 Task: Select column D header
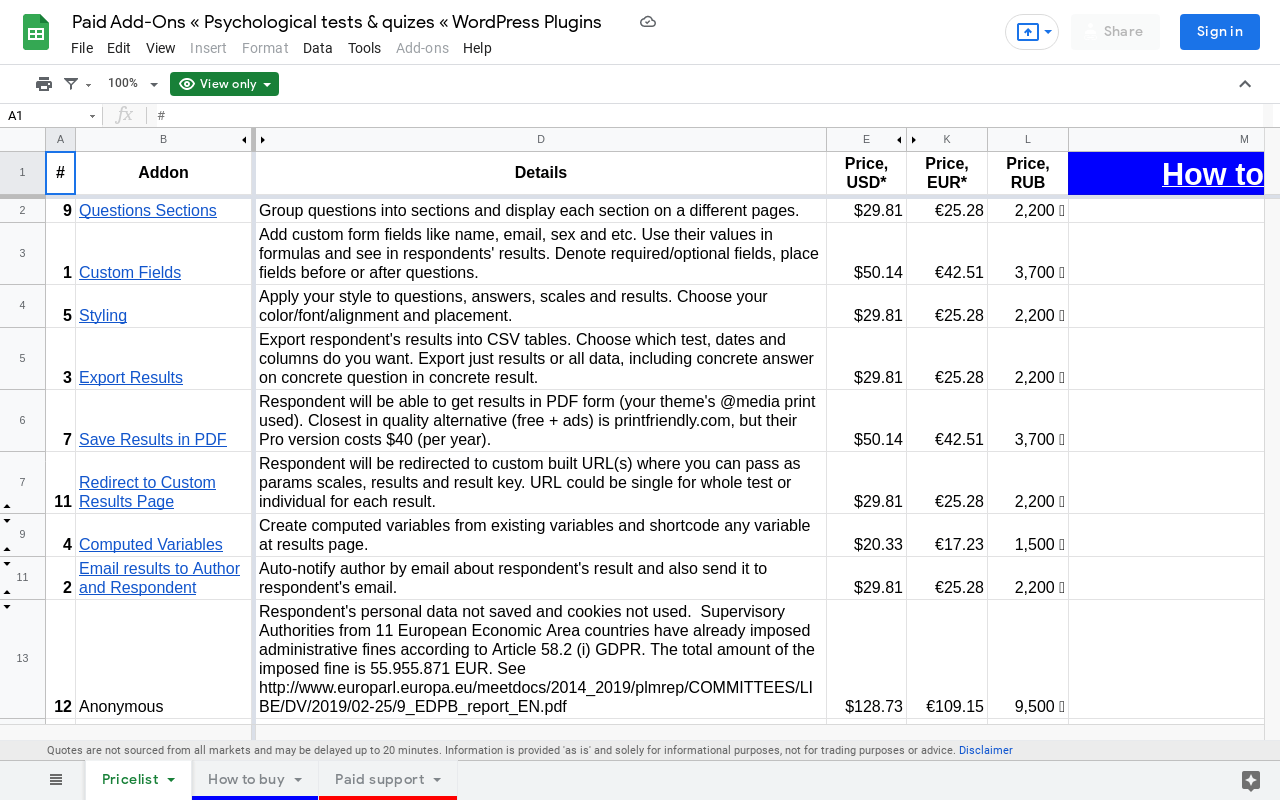click(541, 140)
